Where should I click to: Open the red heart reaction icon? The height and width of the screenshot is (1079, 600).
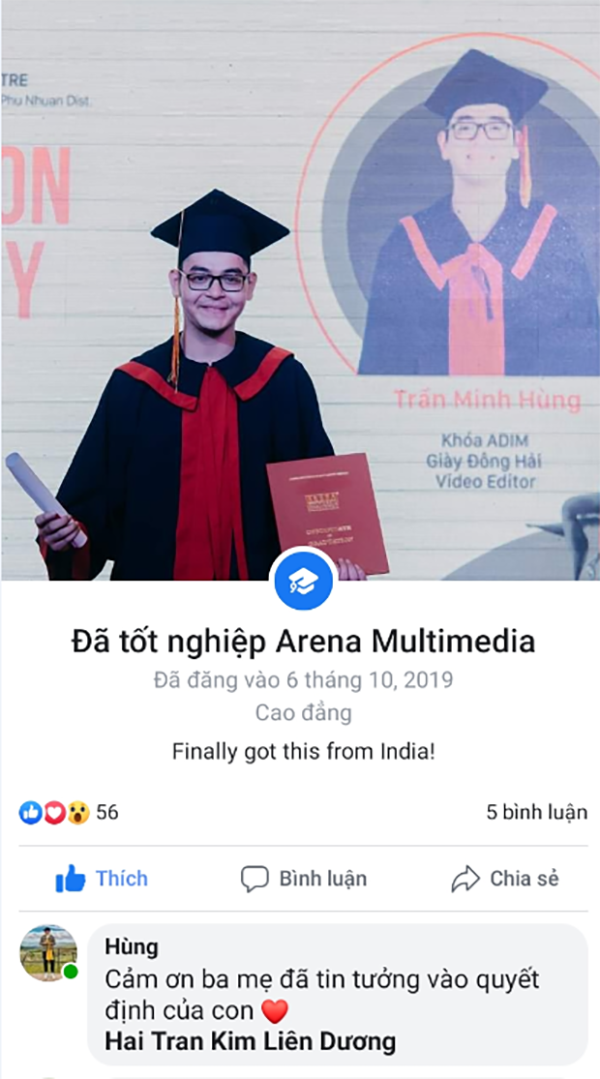coord(54,813)
